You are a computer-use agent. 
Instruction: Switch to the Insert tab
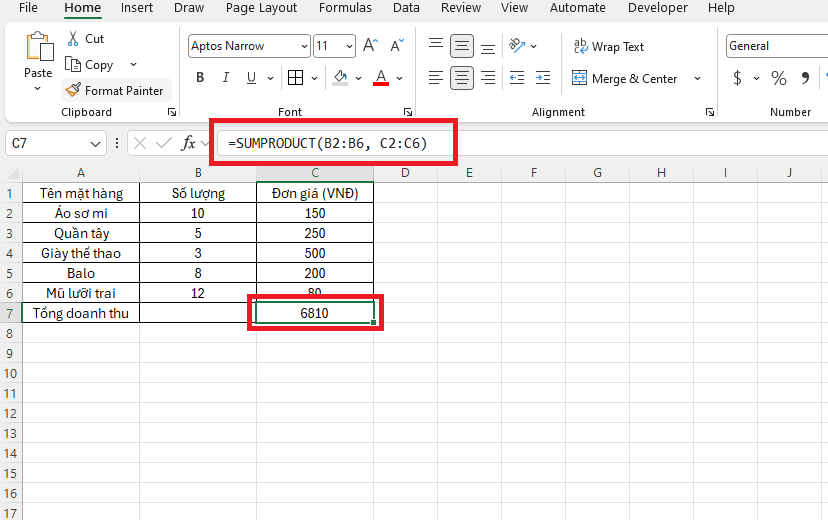pos(137,8)
